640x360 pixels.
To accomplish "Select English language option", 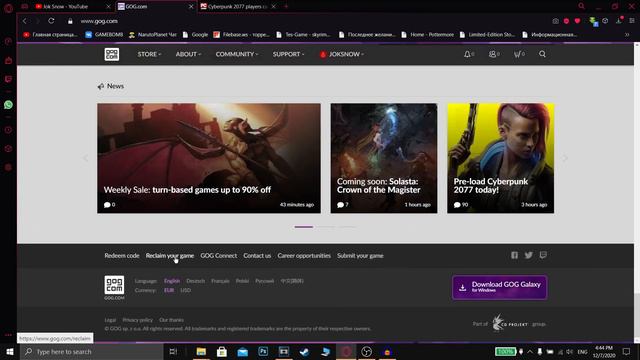I will [x=172, y=281].
